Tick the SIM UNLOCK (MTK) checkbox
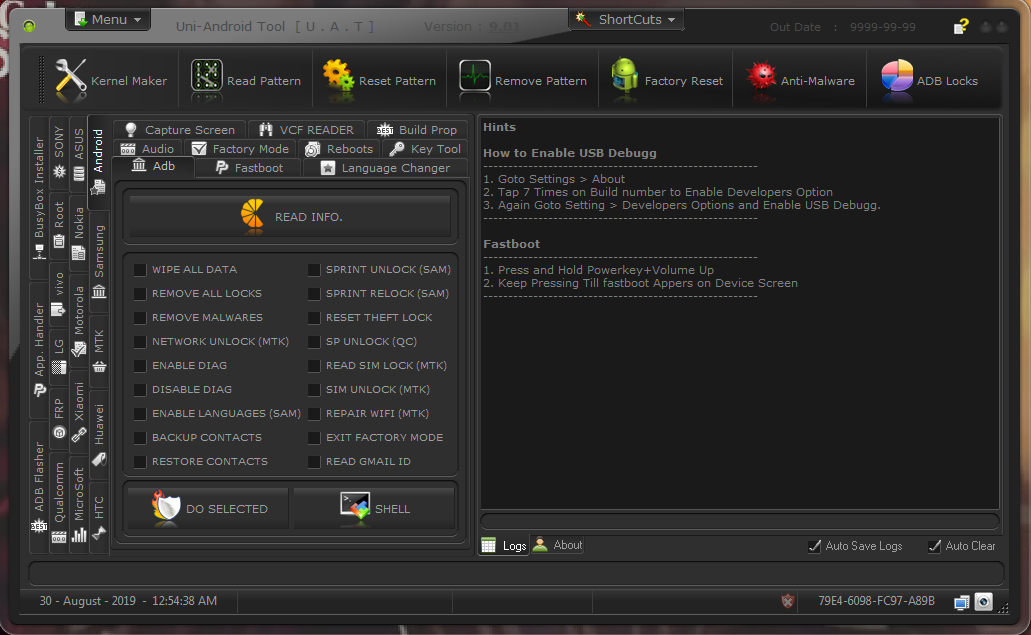 (314, 389)
